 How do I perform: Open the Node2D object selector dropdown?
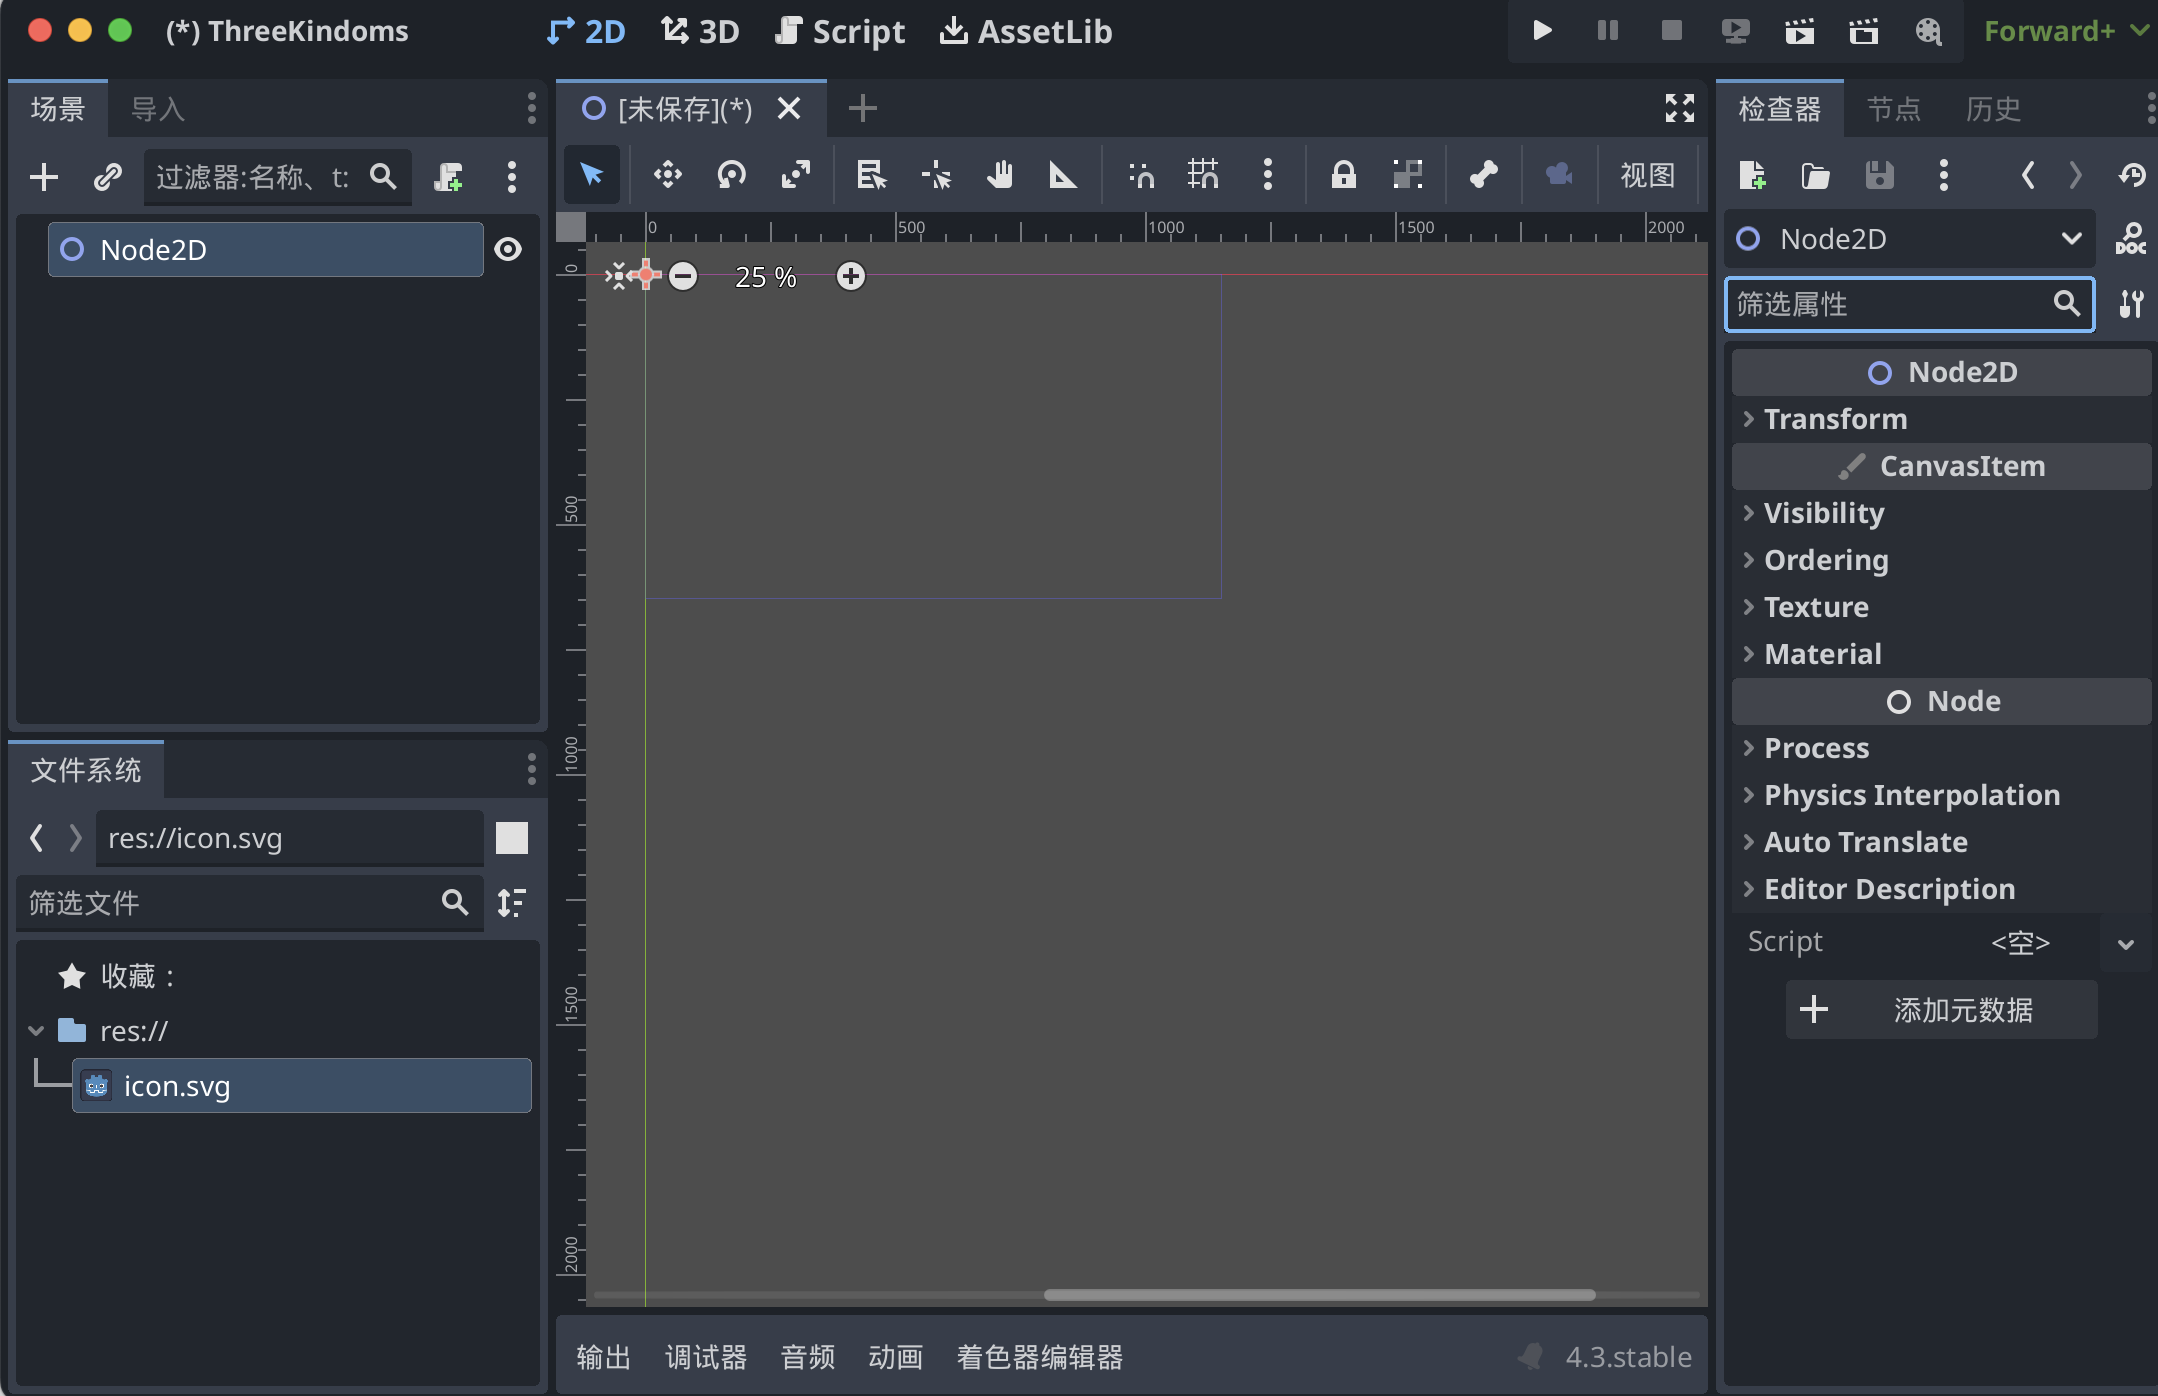point(1910,238)
